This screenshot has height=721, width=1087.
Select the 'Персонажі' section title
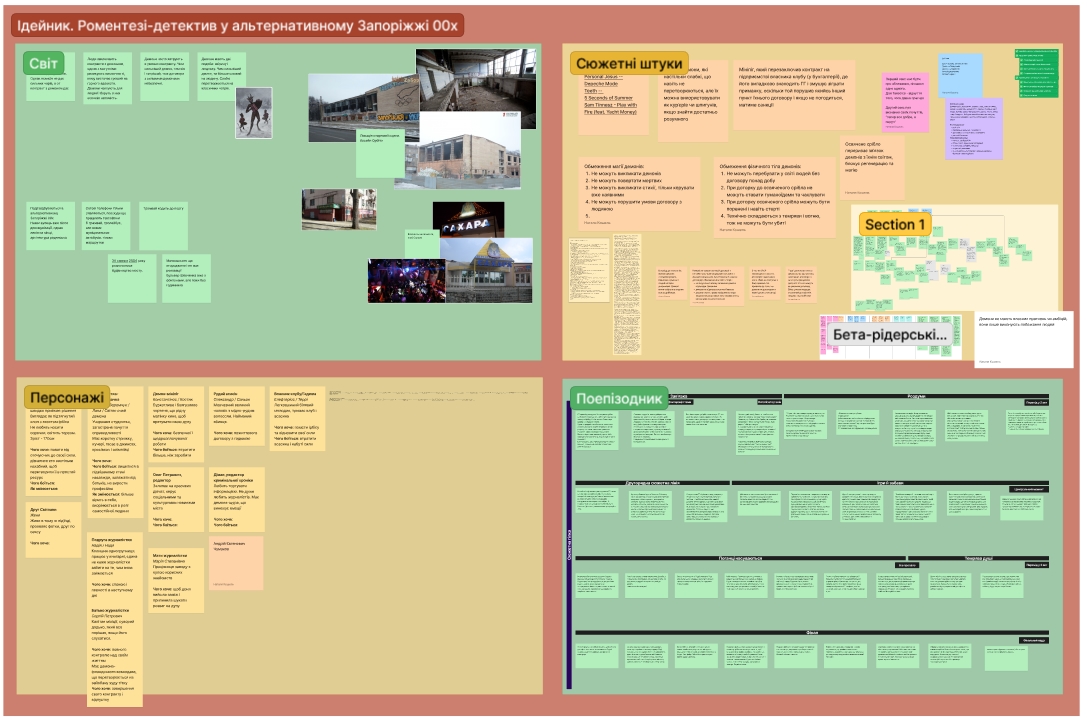[62, 397]
